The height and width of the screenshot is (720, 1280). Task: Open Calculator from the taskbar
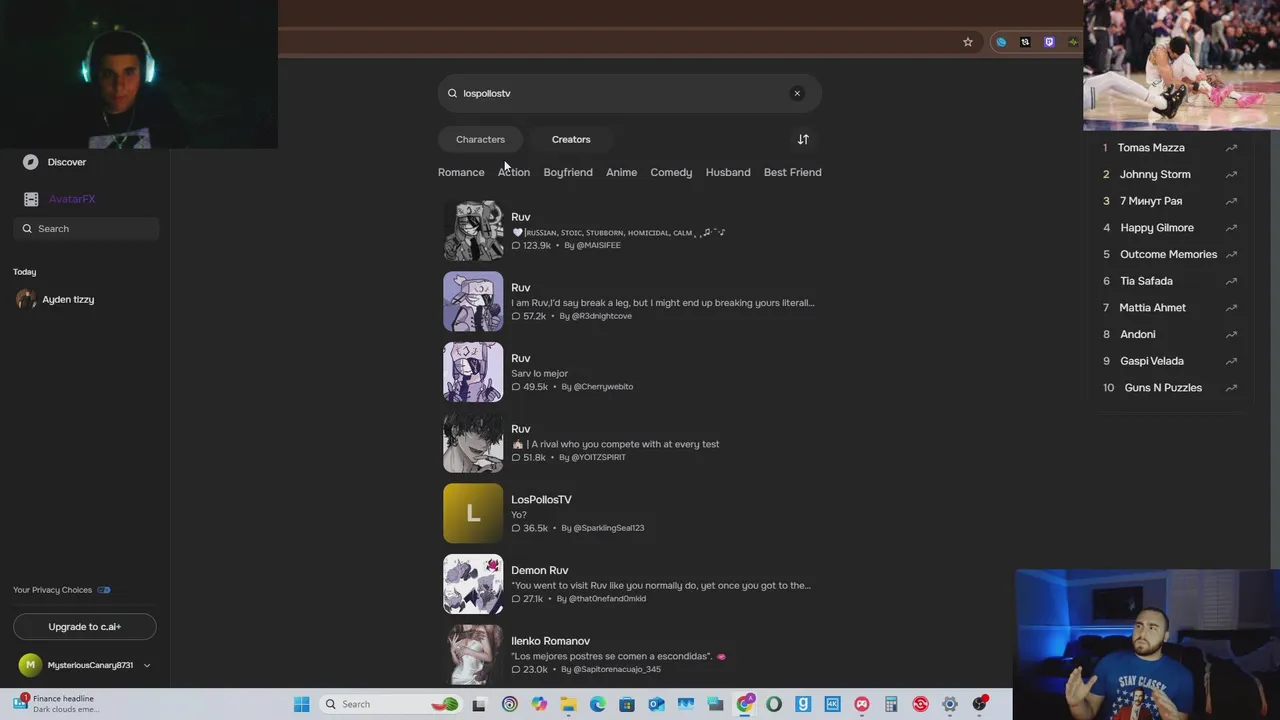click(x=891, y=704)
